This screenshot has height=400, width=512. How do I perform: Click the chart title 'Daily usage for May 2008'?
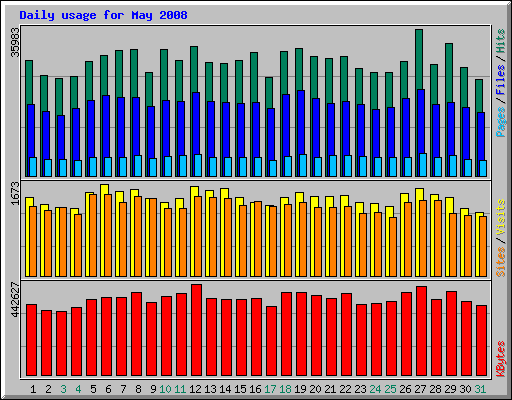coord(103,15)
